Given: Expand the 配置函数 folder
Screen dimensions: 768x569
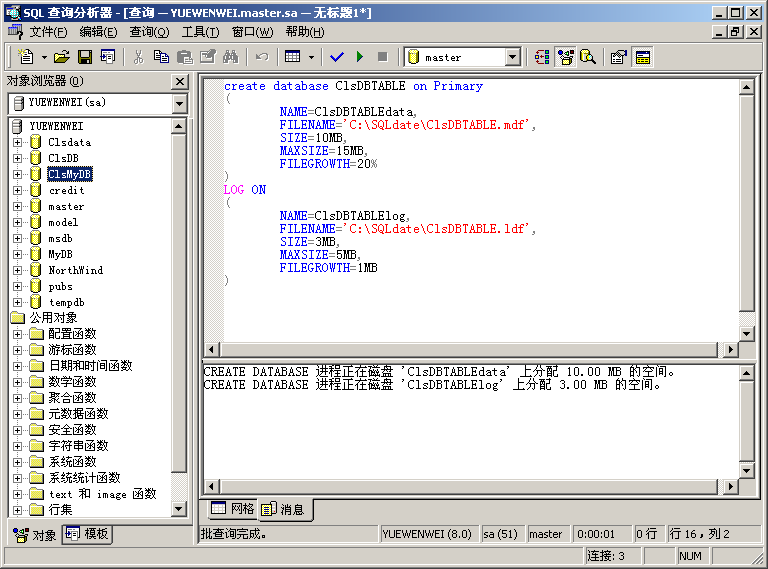Looking at the screenshot, I should tap(18, 334).
